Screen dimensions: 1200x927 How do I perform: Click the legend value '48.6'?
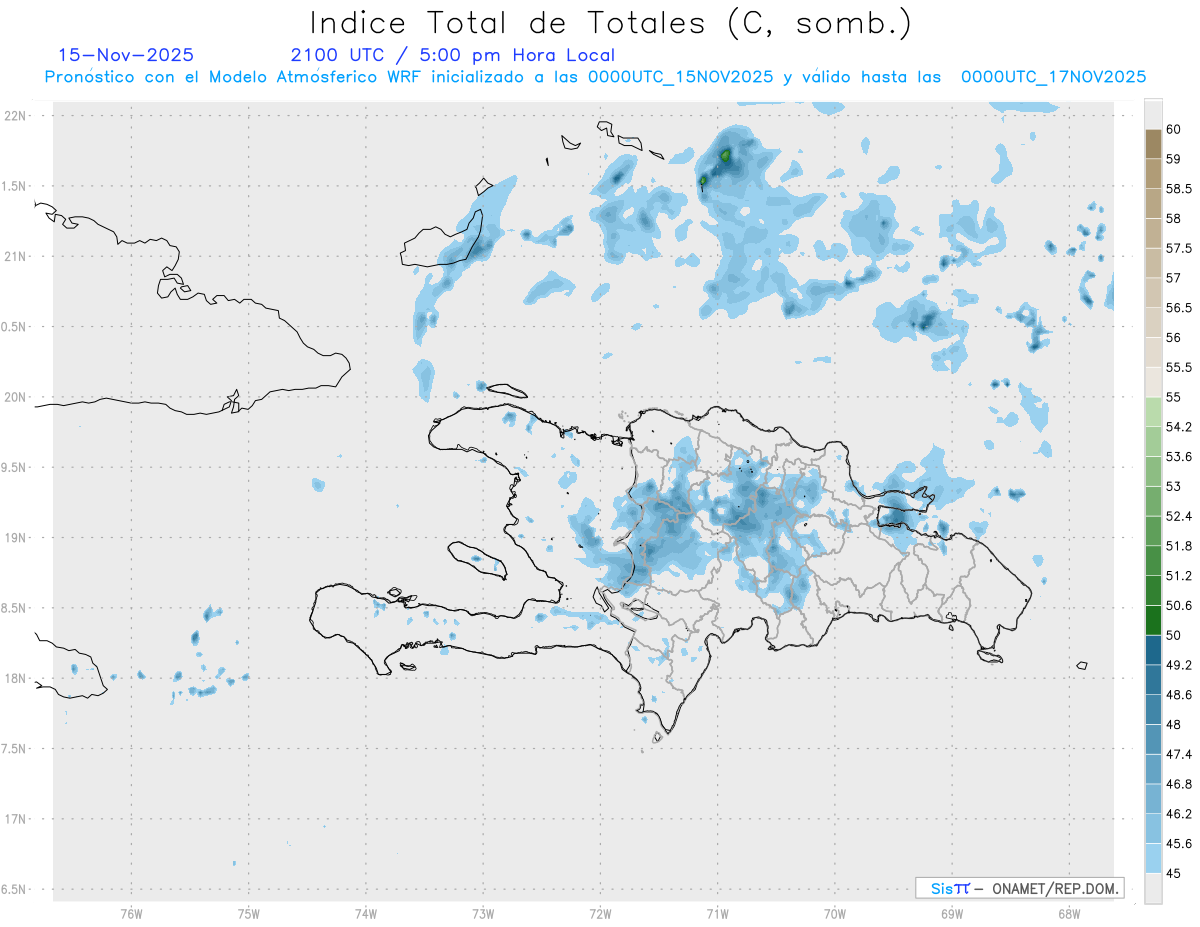(x=1180, y=695)
